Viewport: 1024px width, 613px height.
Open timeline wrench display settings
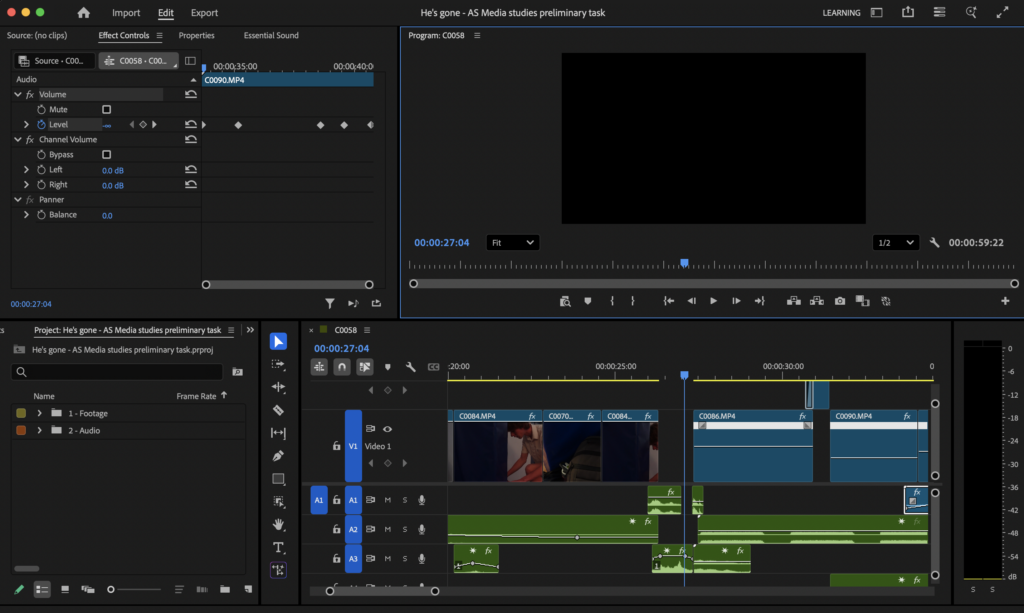pyautogui.click(x=410, y=367)
